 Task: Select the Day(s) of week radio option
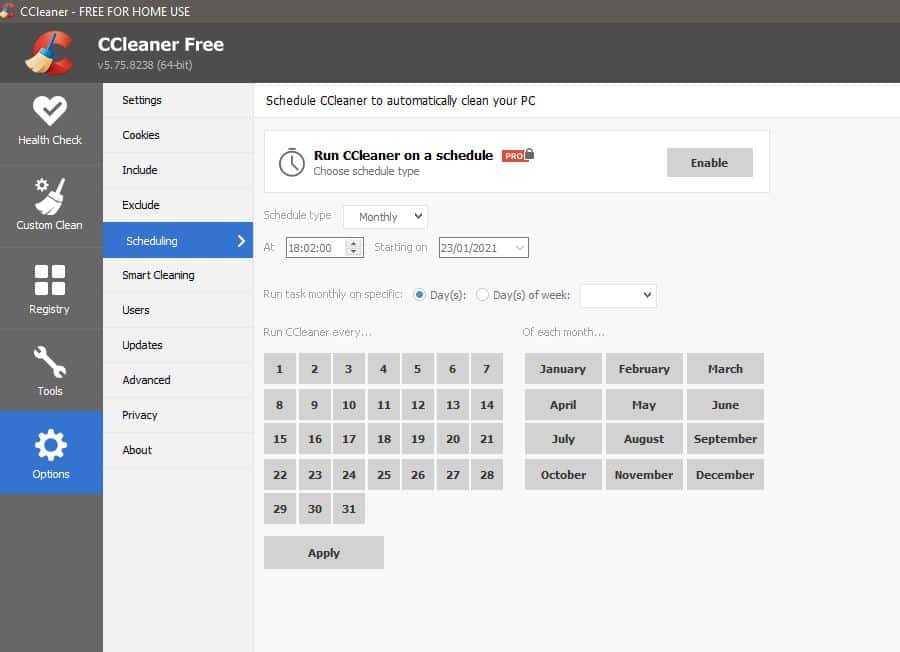click(482, 294)
